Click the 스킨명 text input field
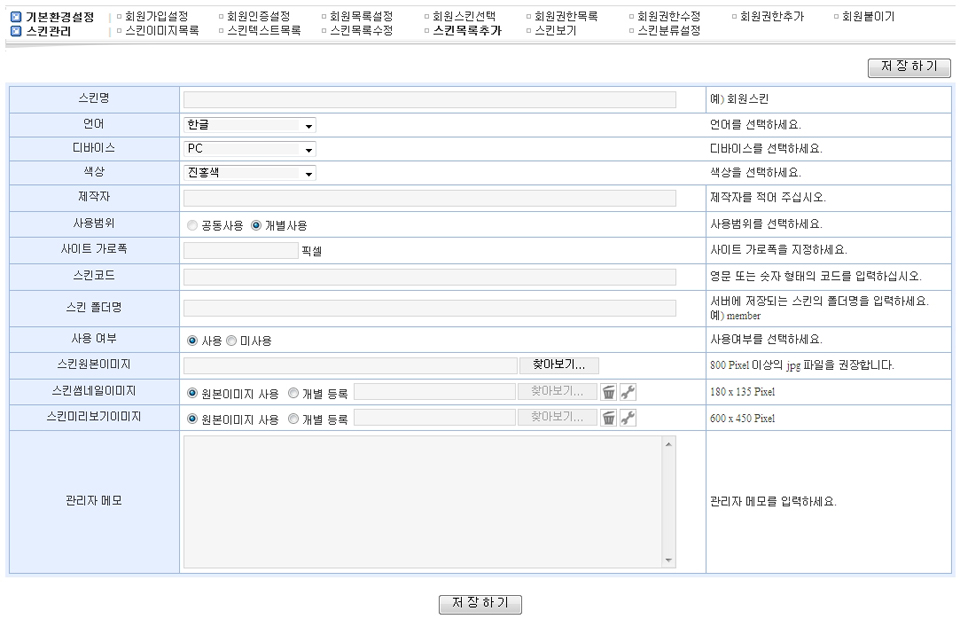 pos(430,100)
